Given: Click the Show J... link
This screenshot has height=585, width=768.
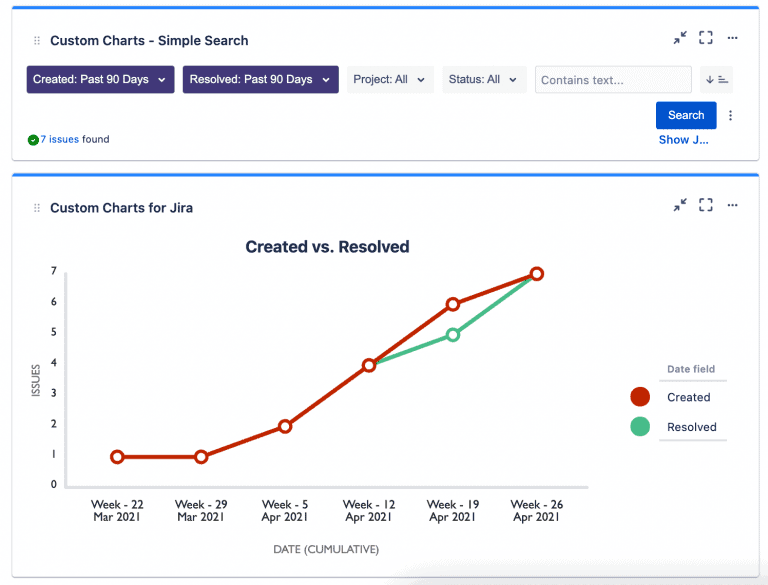Looking at the screenshot, I should (683, 140).
